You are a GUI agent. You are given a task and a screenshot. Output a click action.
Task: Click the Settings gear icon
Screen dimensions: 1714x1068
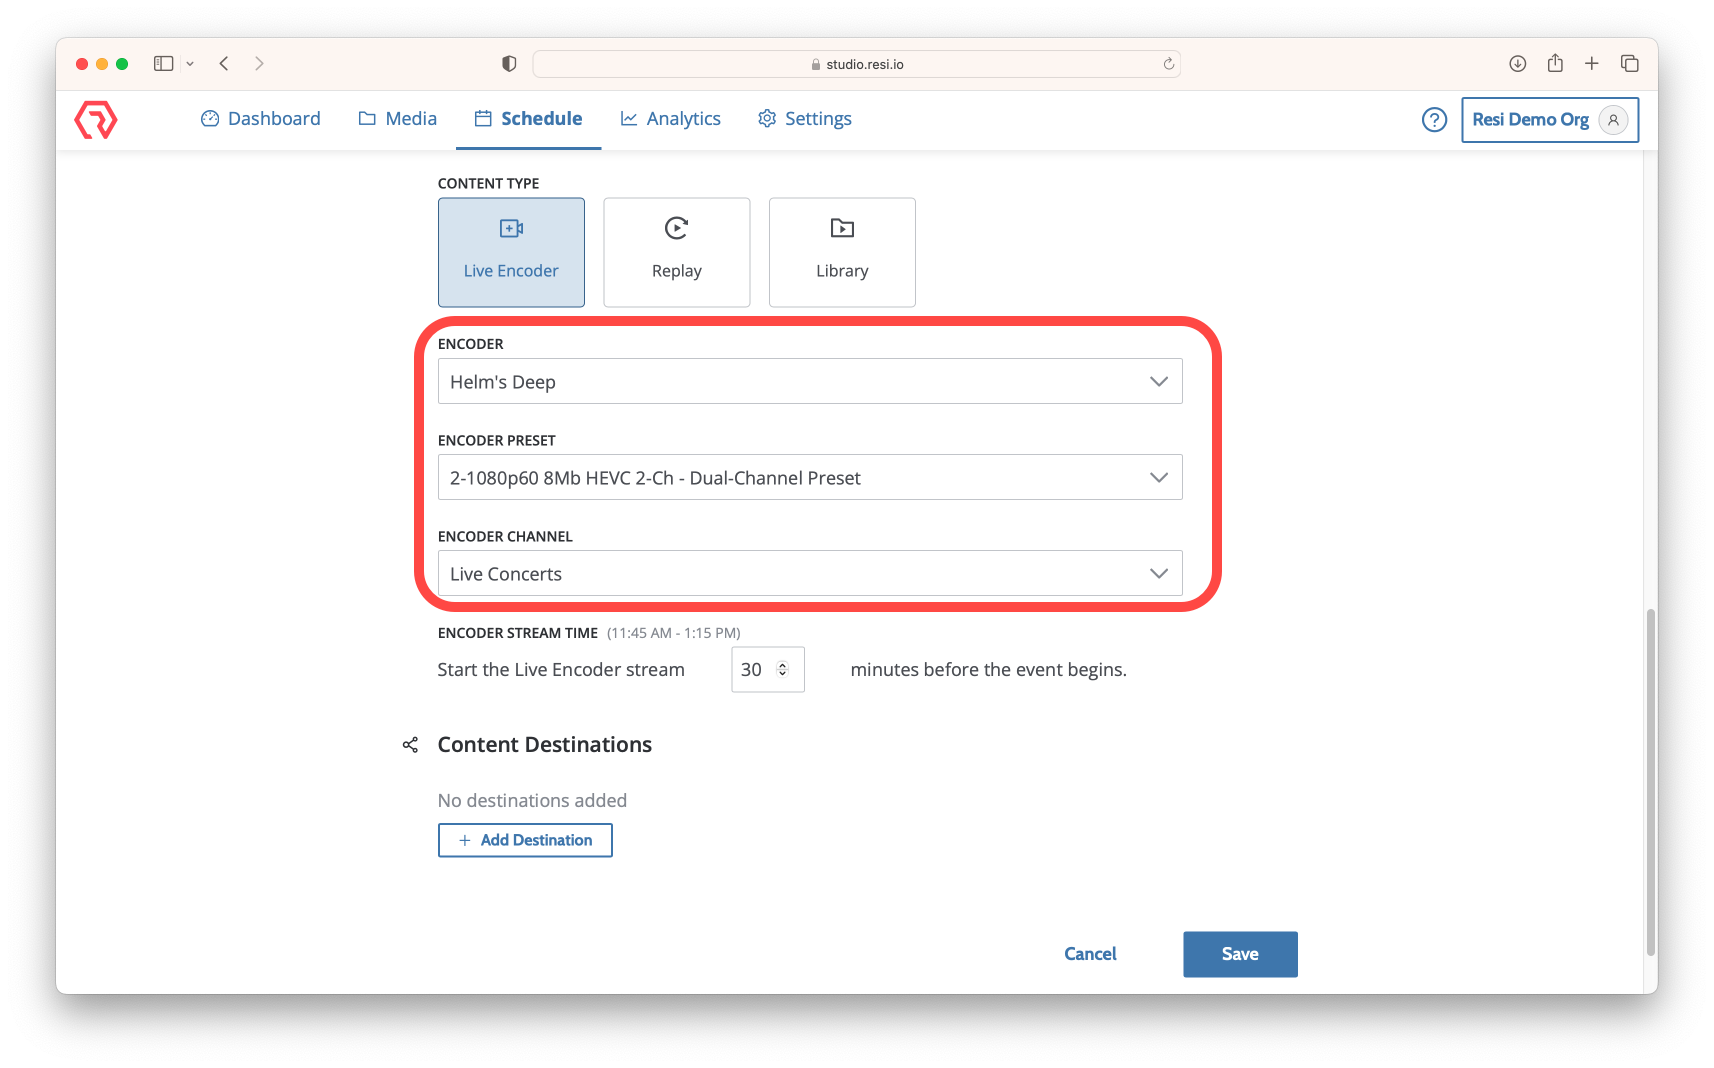click(x=767, y=118)
